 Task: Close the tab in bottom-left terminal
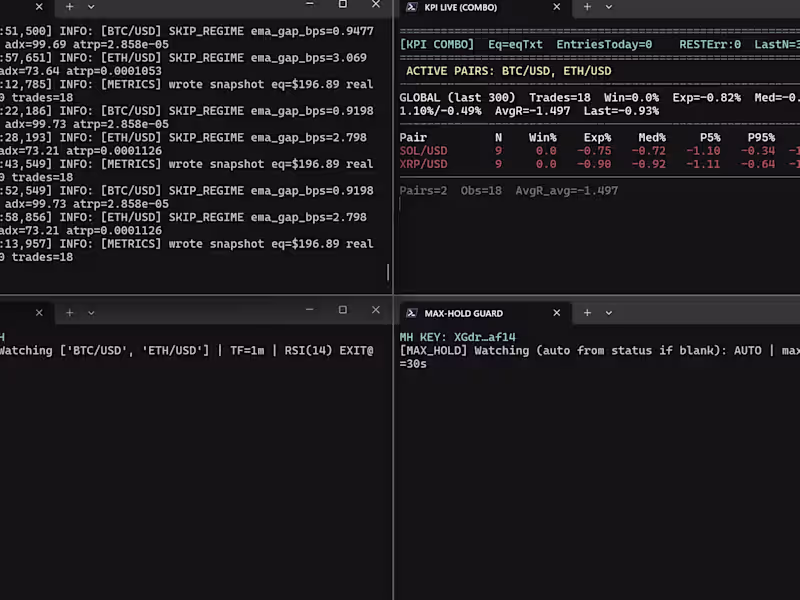point(39,313)
